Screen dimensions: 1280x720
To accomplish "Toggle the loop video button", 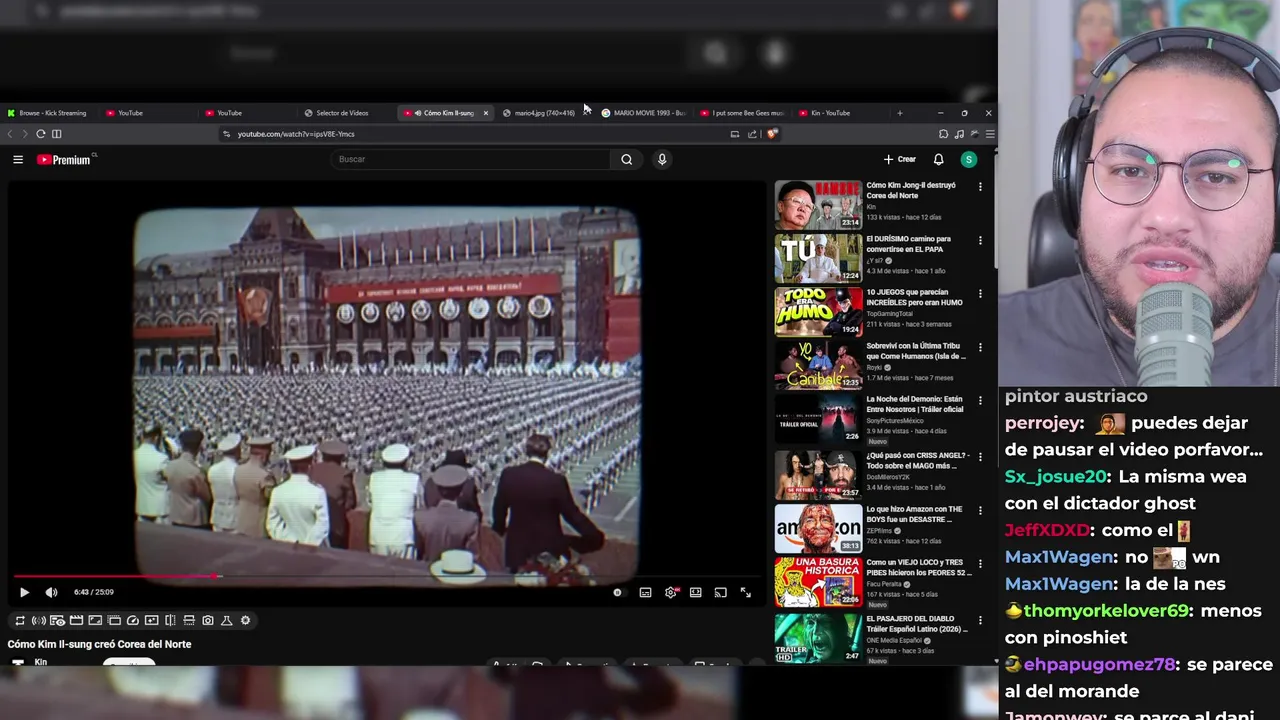I will point(19,620).
